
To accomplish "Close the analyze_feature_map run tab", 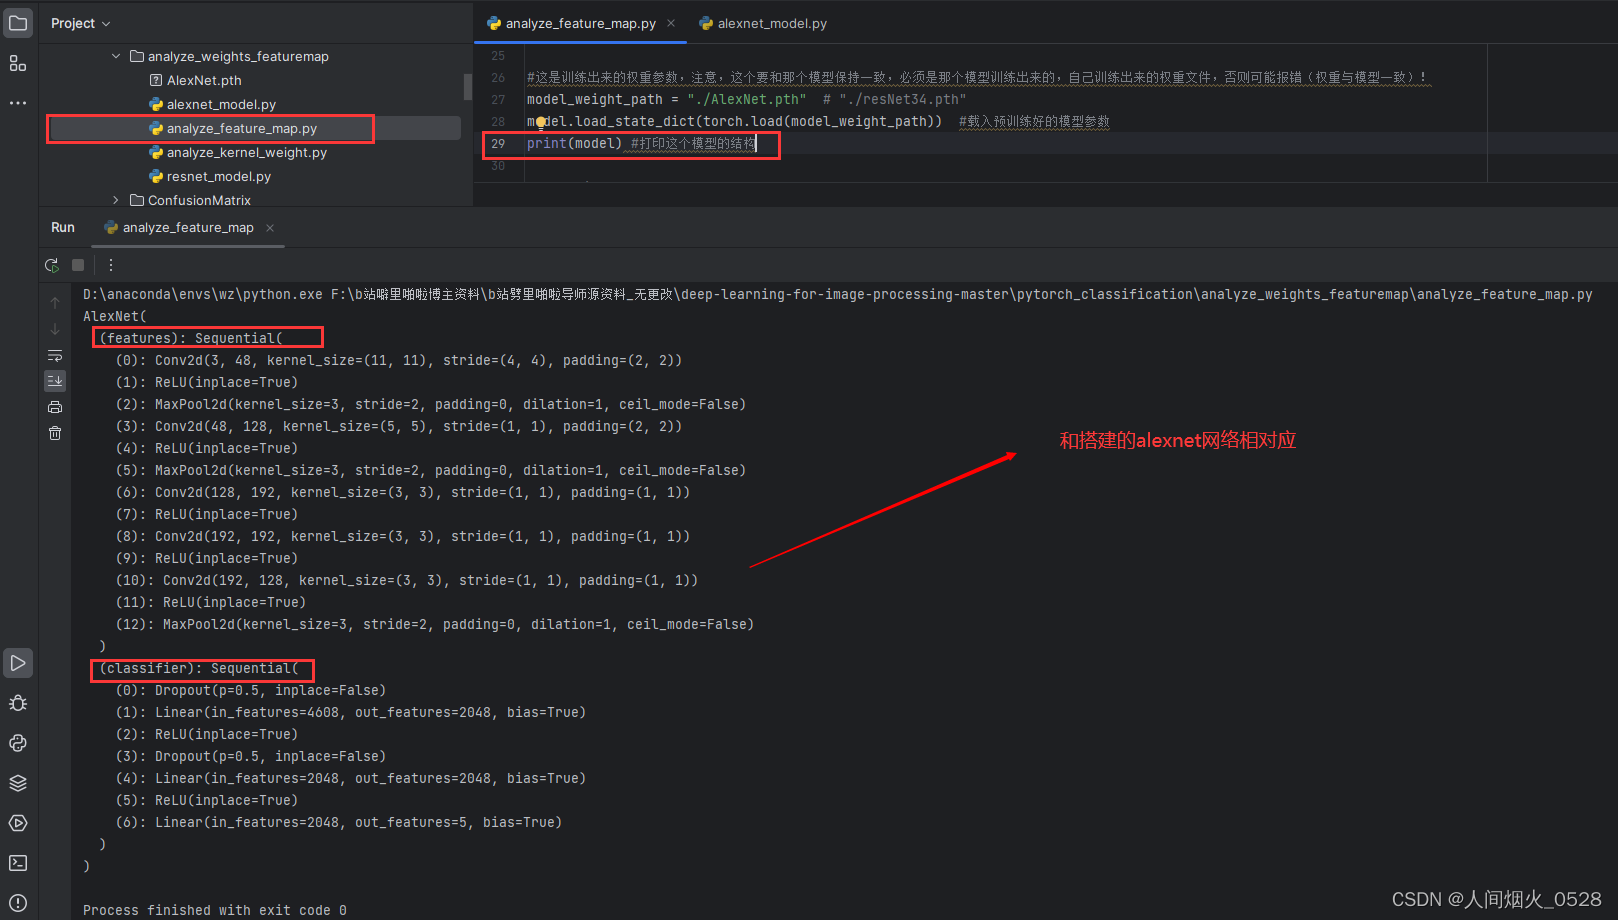I will click(x=270, y=228).
